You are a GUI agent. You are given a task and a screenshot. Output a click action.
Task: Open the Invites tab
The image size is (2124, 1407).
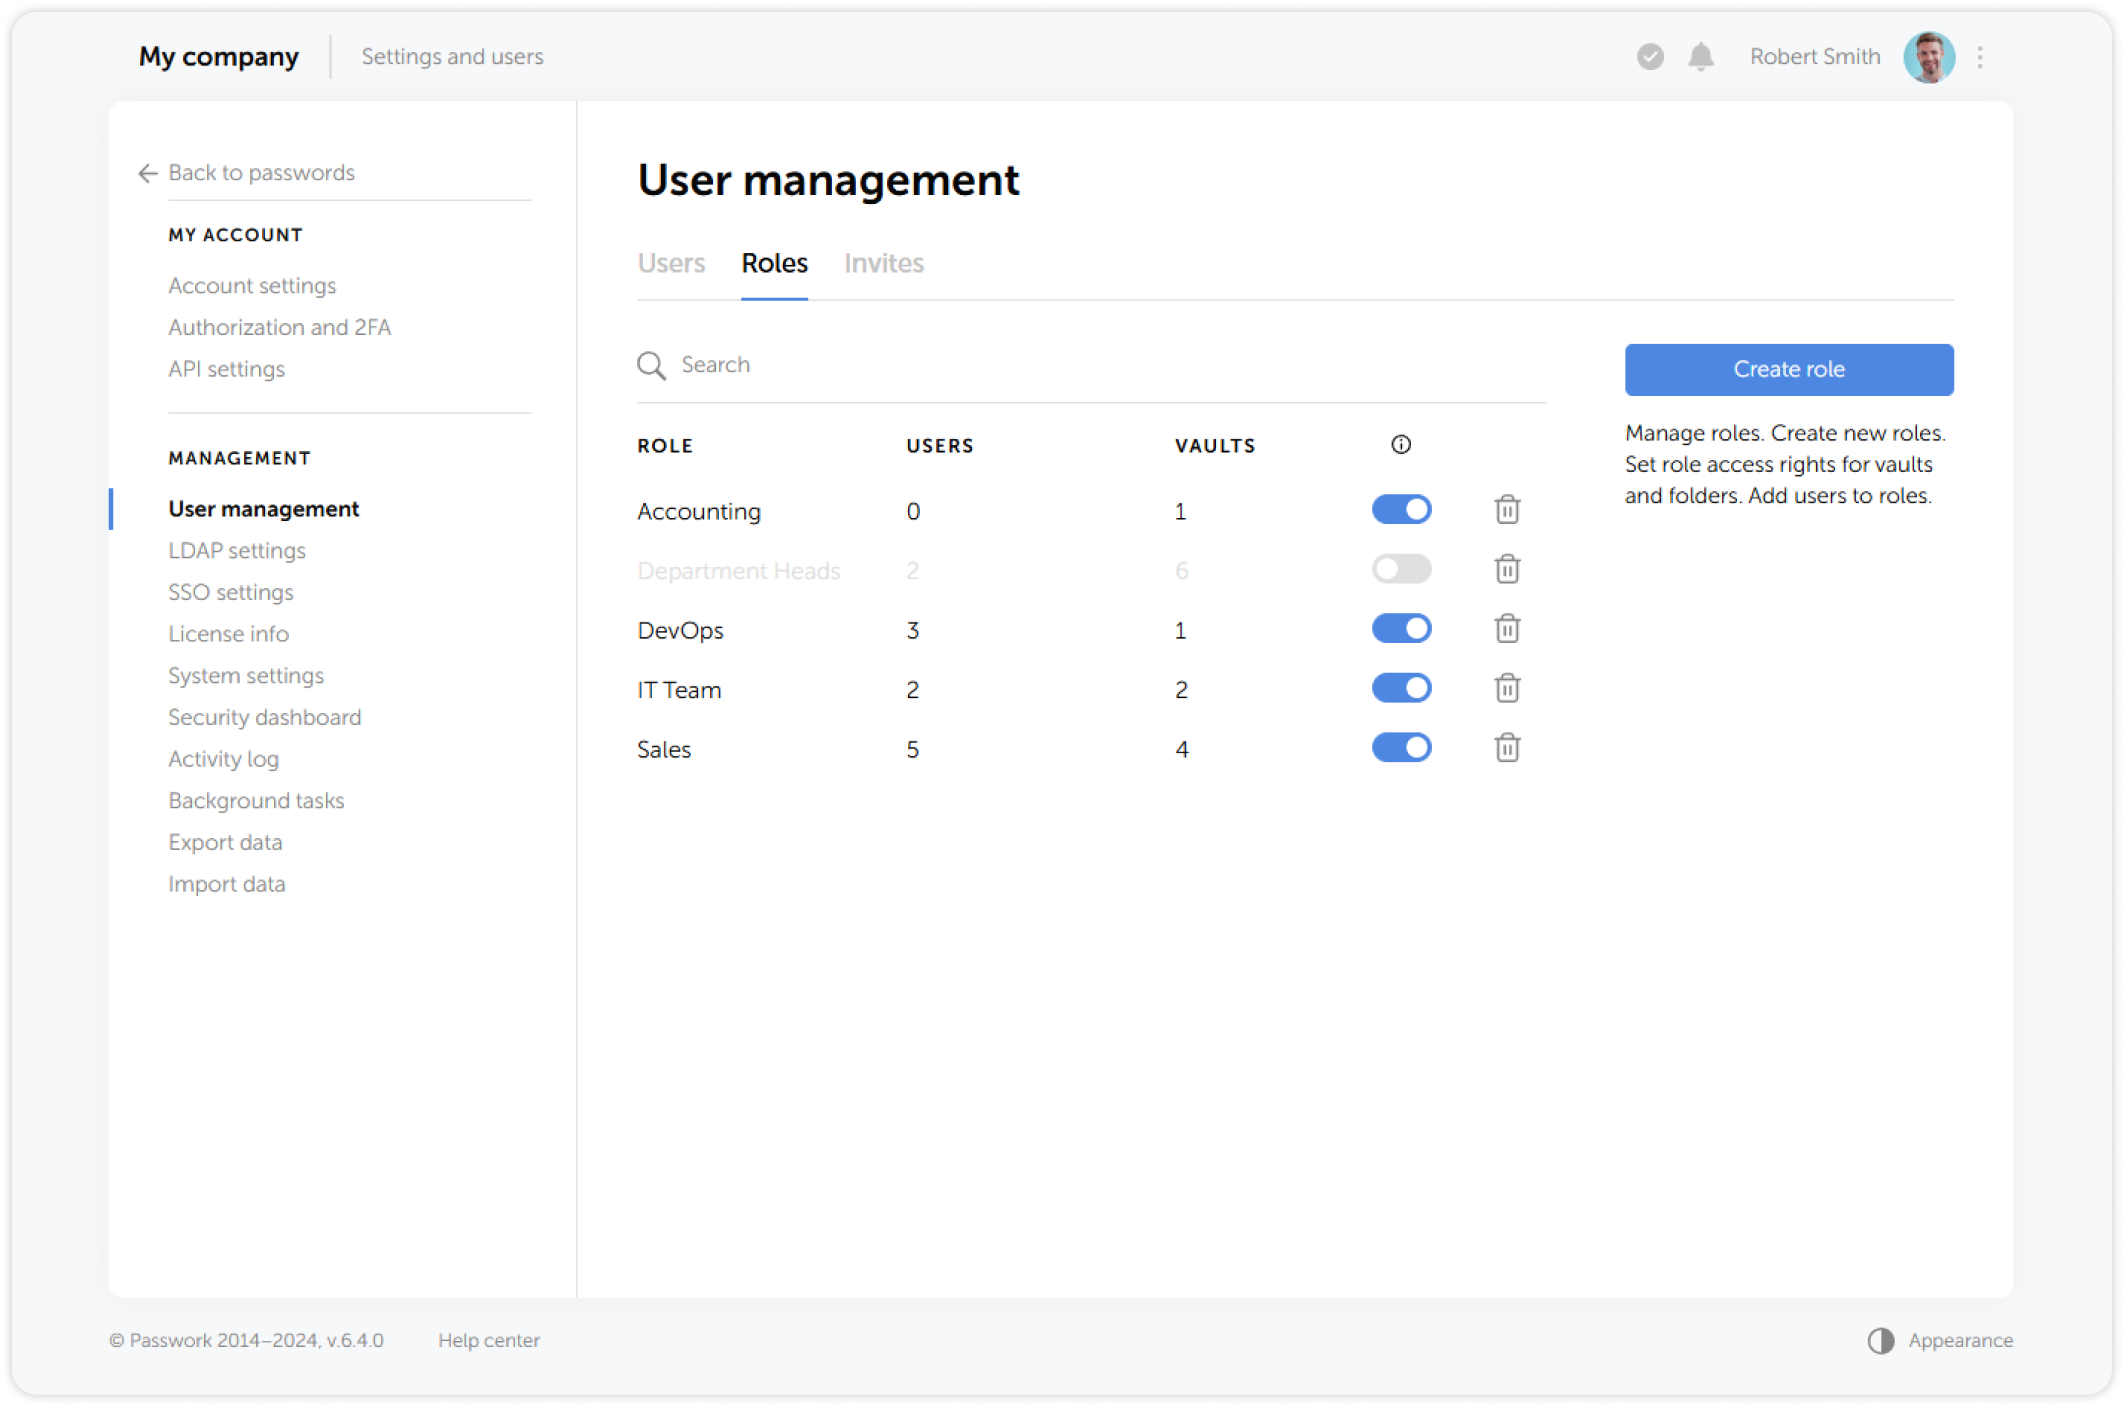883,263
